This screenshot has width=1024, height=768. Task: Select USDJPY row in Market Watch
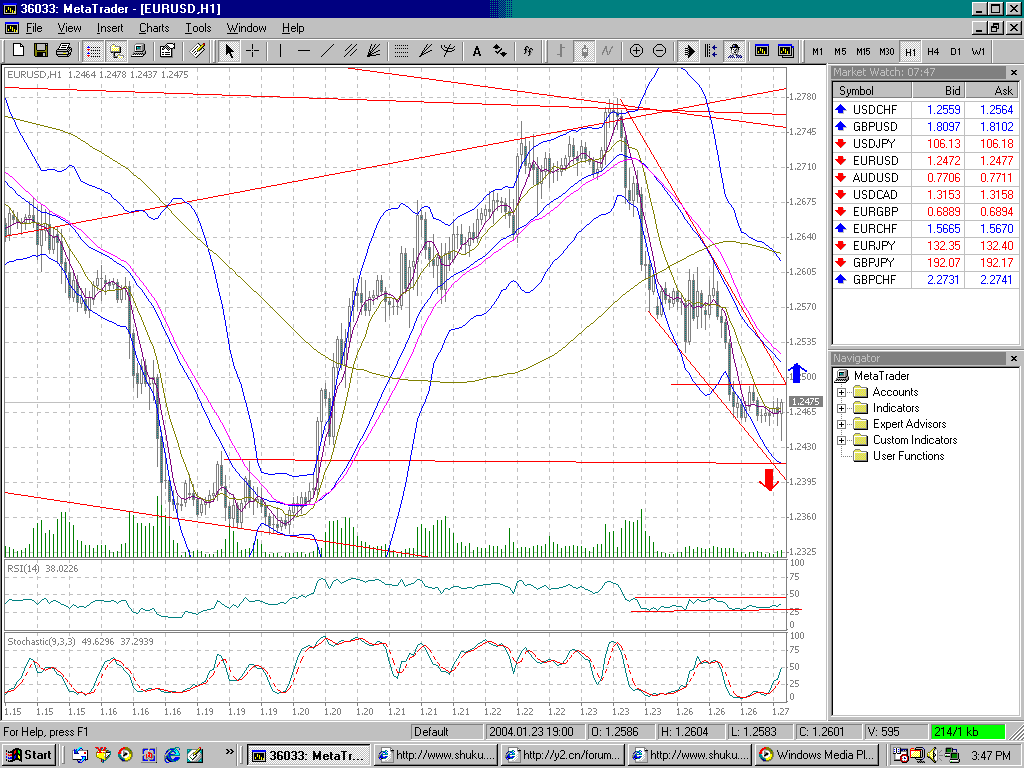tap(925, 144)
